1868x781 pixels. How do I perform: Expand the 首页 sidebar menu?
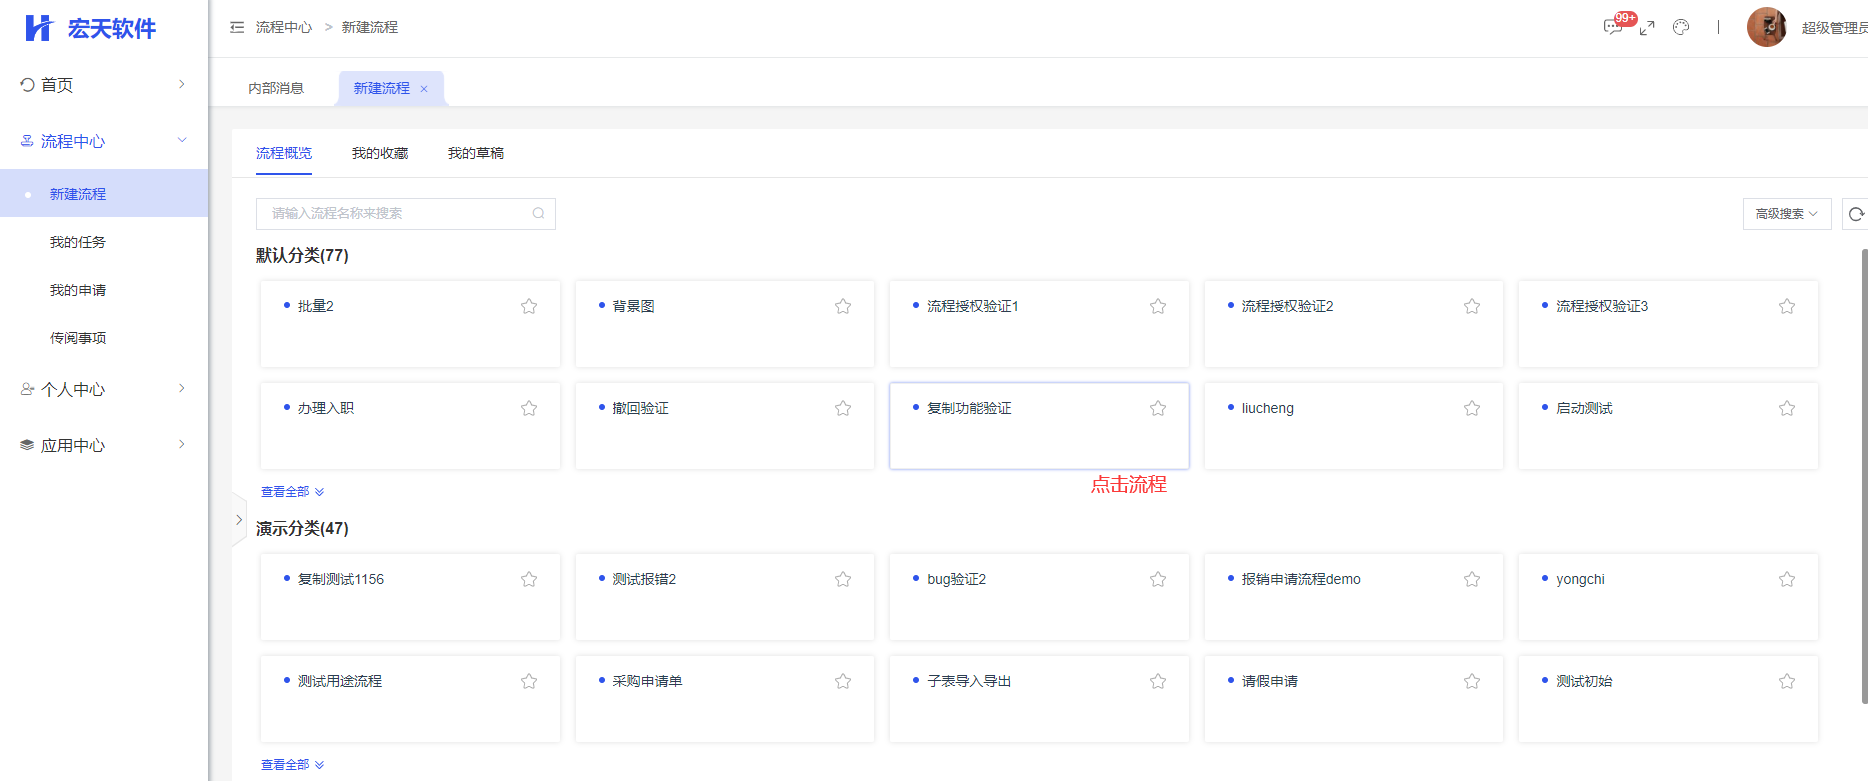point(104,85)
